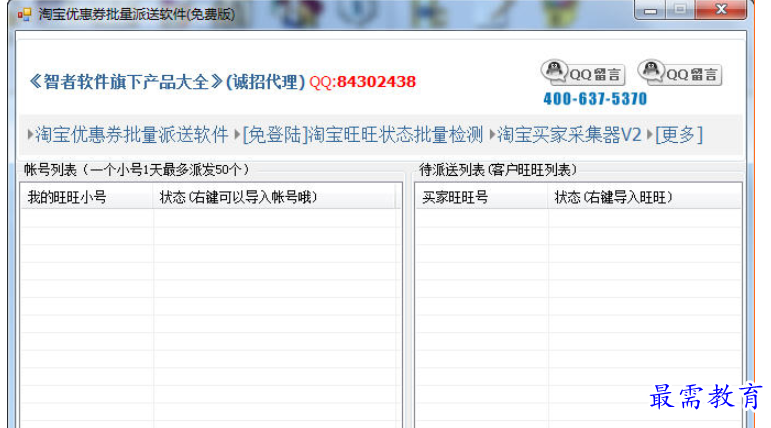Screen dimensions: 771x428
Task: Click the app icon in title bar
Action: point(24,14)
